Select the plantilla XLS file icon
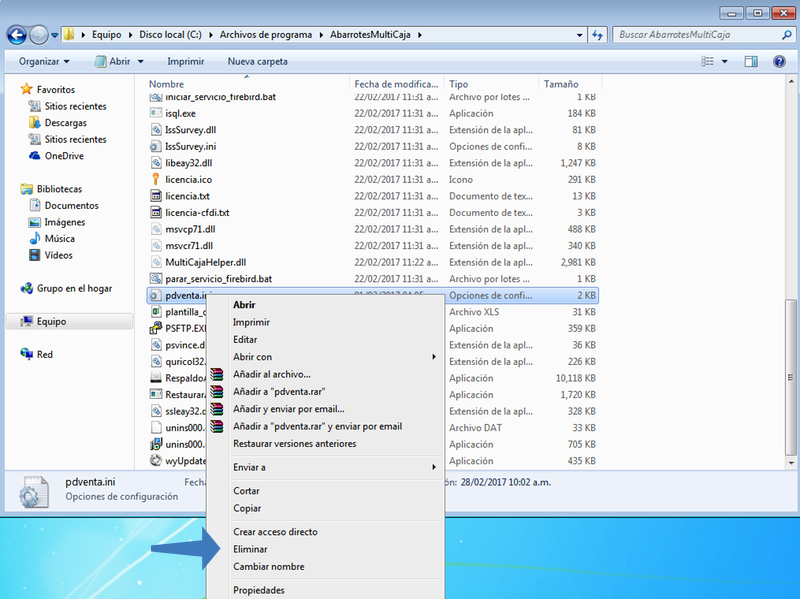The image size is (800, 599). [x=156, y=312]
